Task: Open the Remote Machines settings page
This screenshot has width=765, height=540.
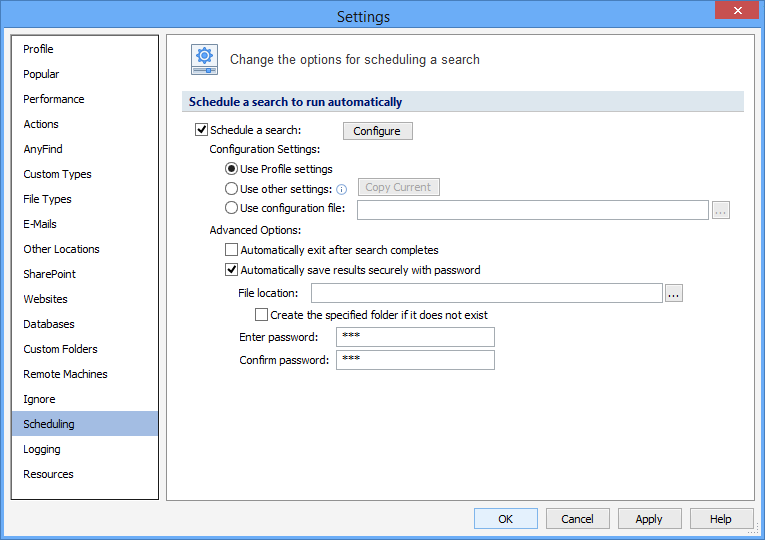Action: click(65, 374)
